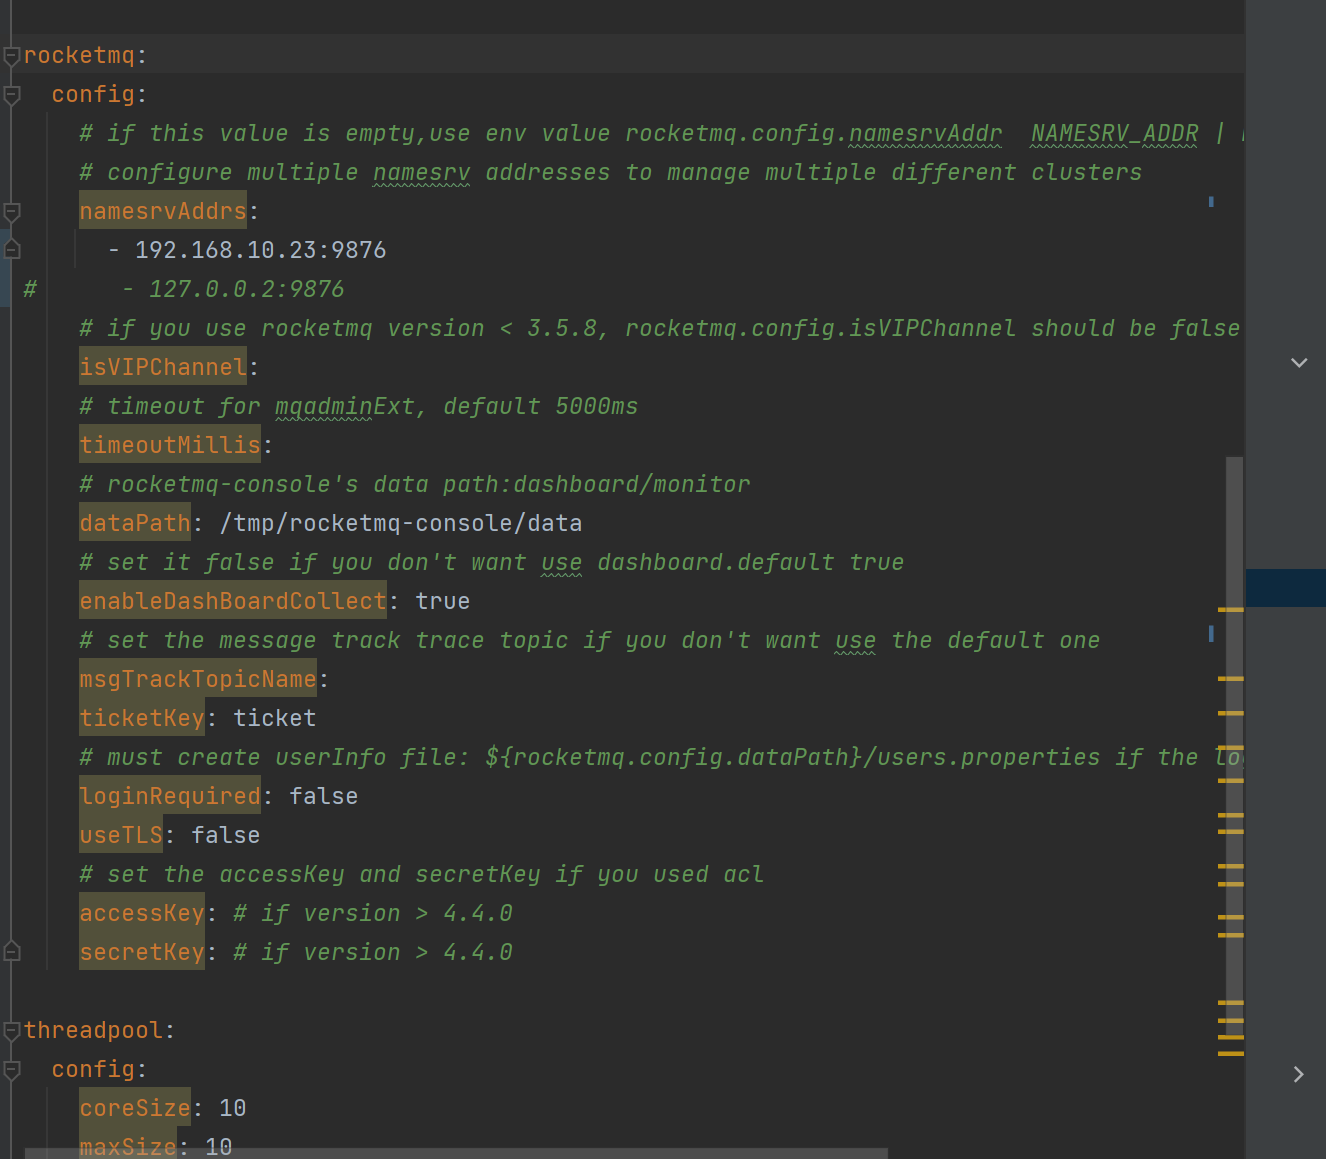Click 'false' value of useTLS
Screen dimensions: 1326x1159
[226, 835]
